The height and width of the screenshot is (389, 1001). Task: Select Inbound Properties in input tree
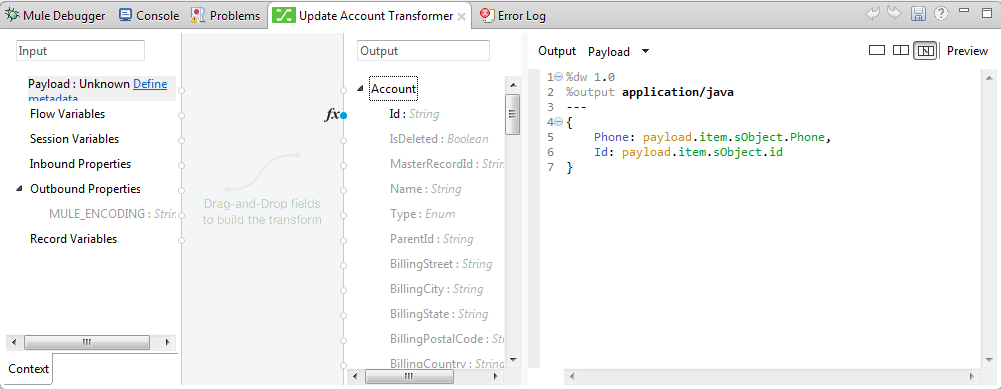coord(80,164)
